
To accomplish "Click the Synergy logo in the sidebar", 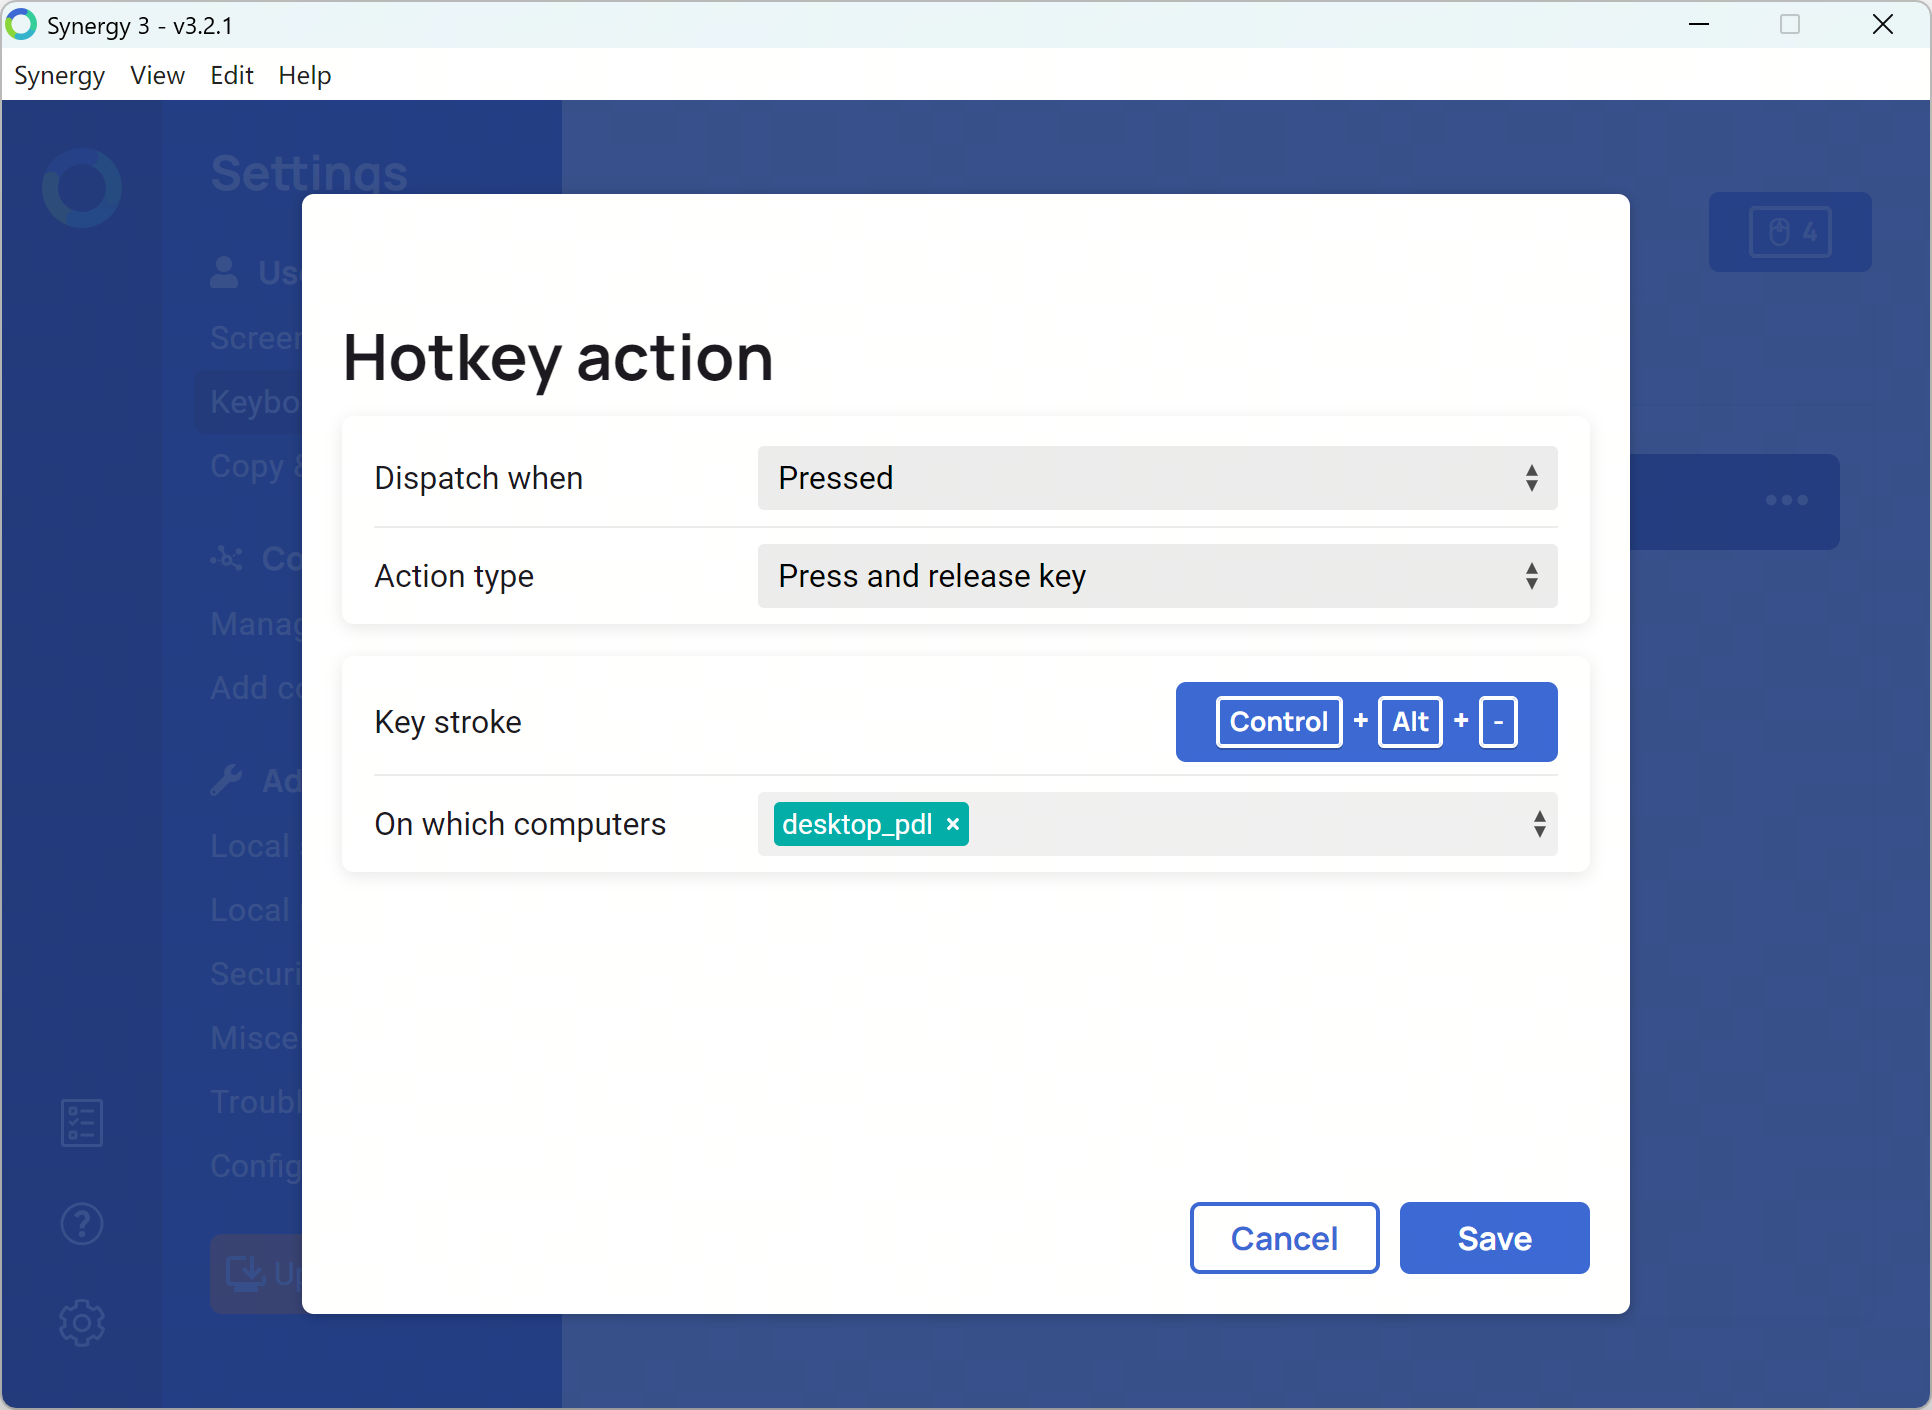I will pyautogui.click(x=82, y=188).
